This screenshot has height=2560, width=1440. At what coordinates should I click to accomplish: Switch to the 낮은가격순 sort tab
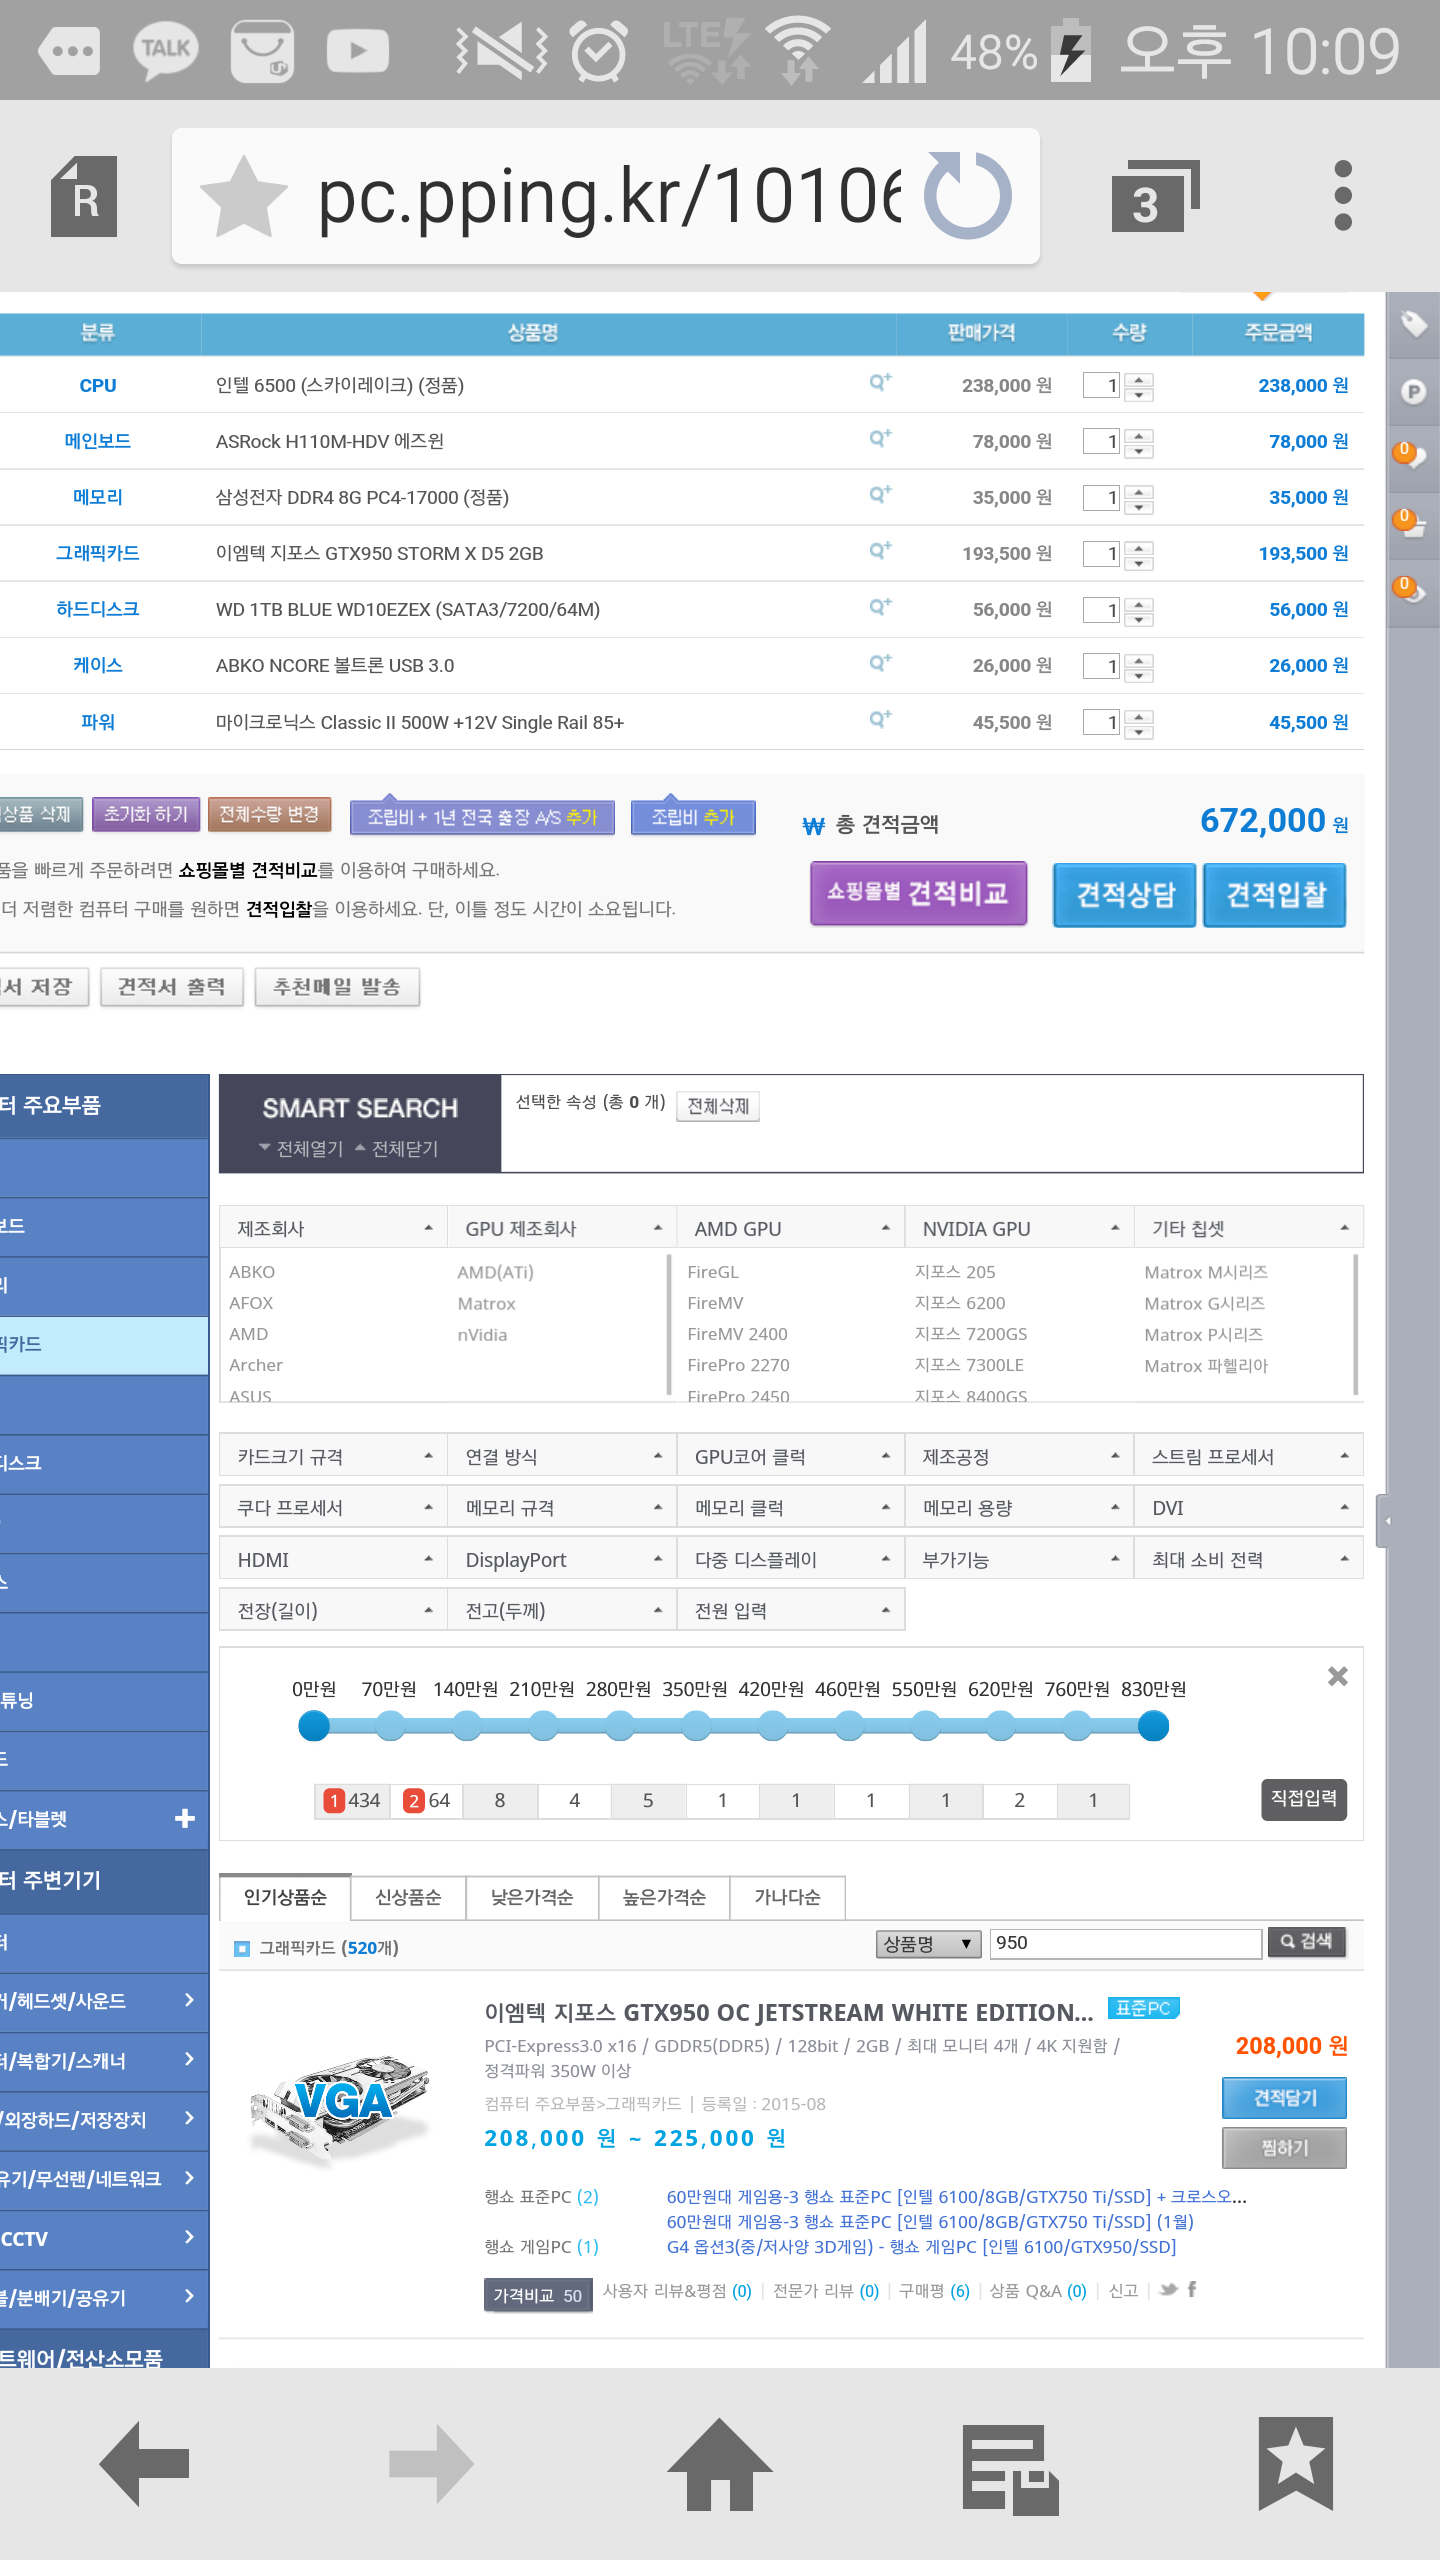532,1897
